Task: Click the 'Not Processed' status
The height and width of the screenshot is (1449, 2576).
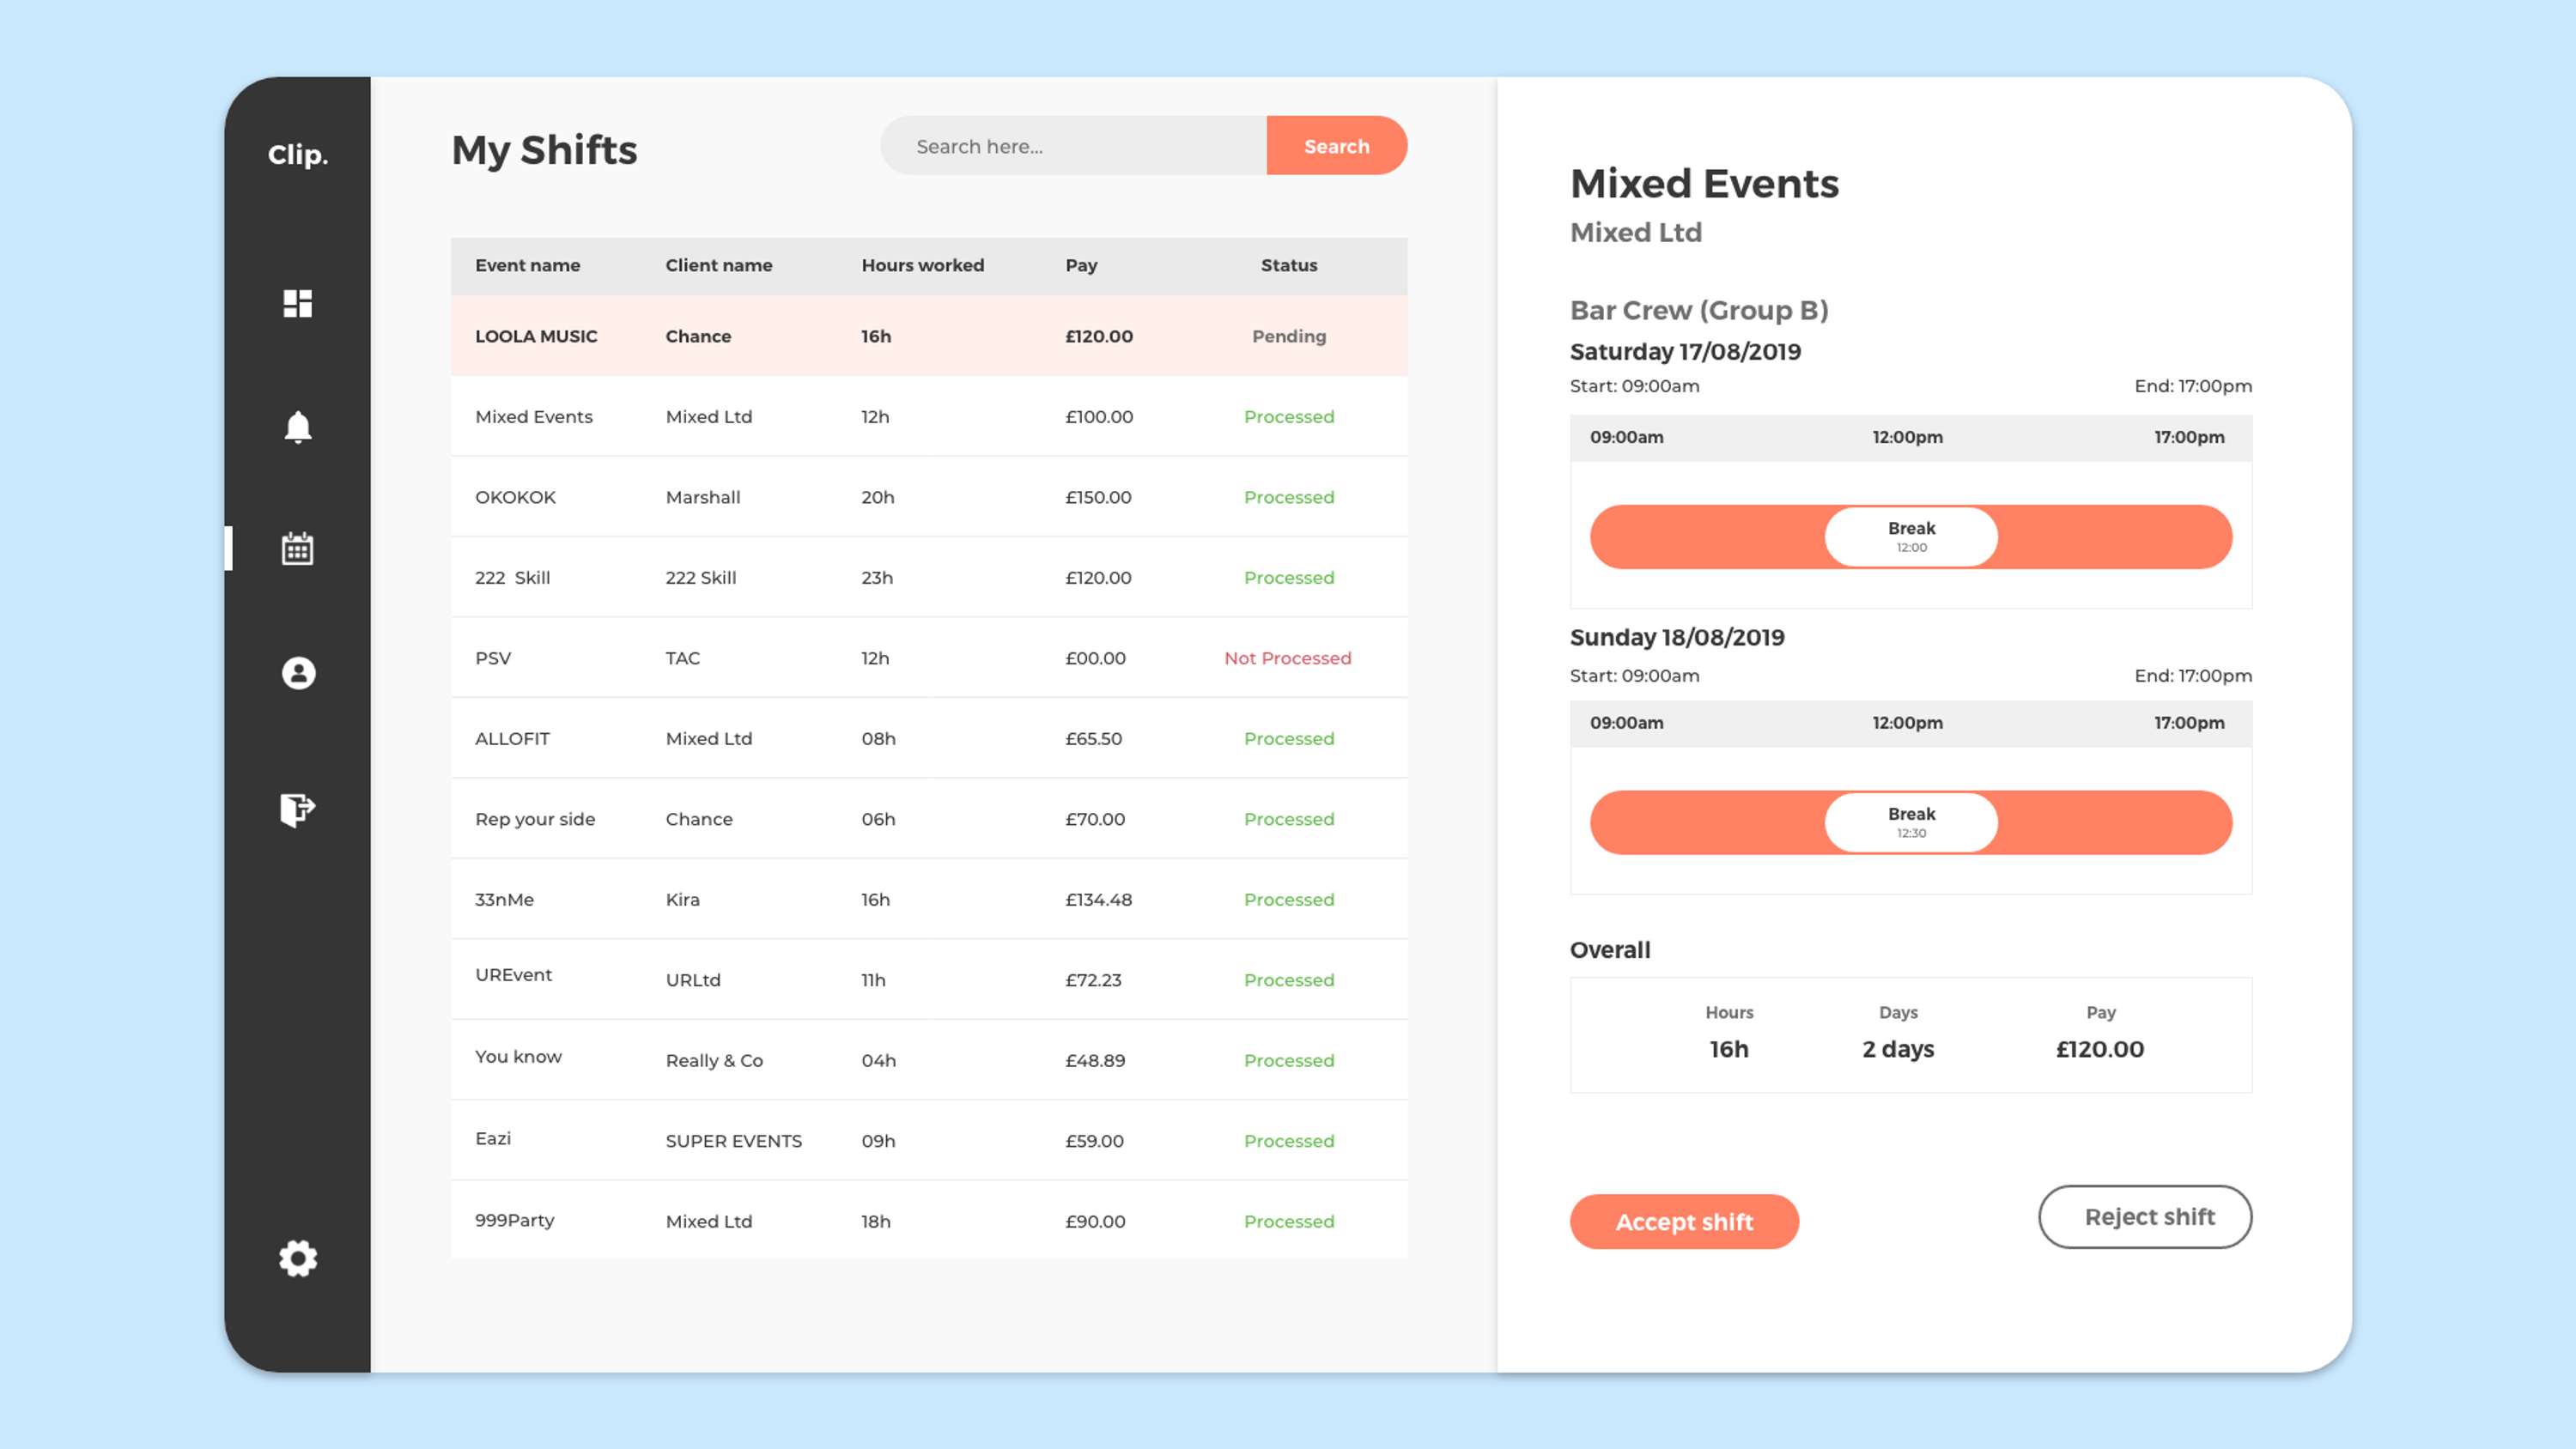Action: click(x=1288, y=658)
